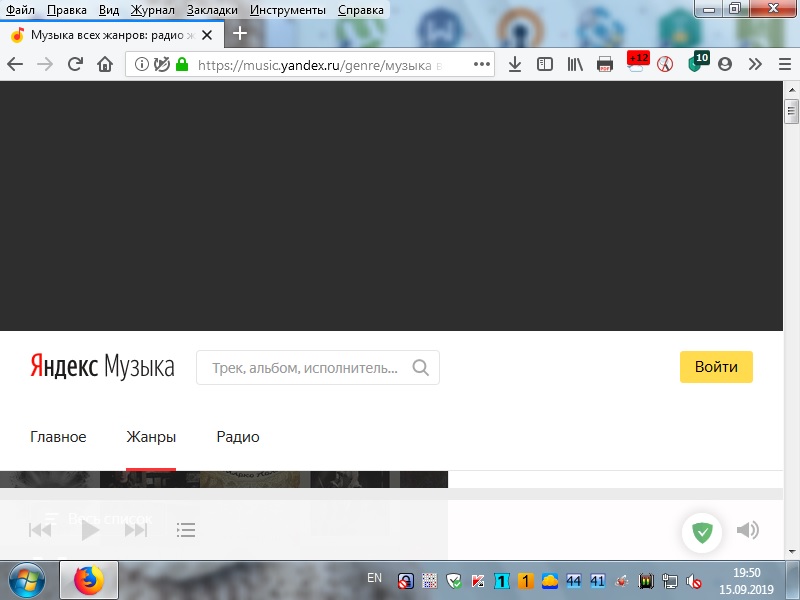The width and height of the screenshot is (800, 600).
Task: Open page actions three-dots menu
Action: click(482, 64)
